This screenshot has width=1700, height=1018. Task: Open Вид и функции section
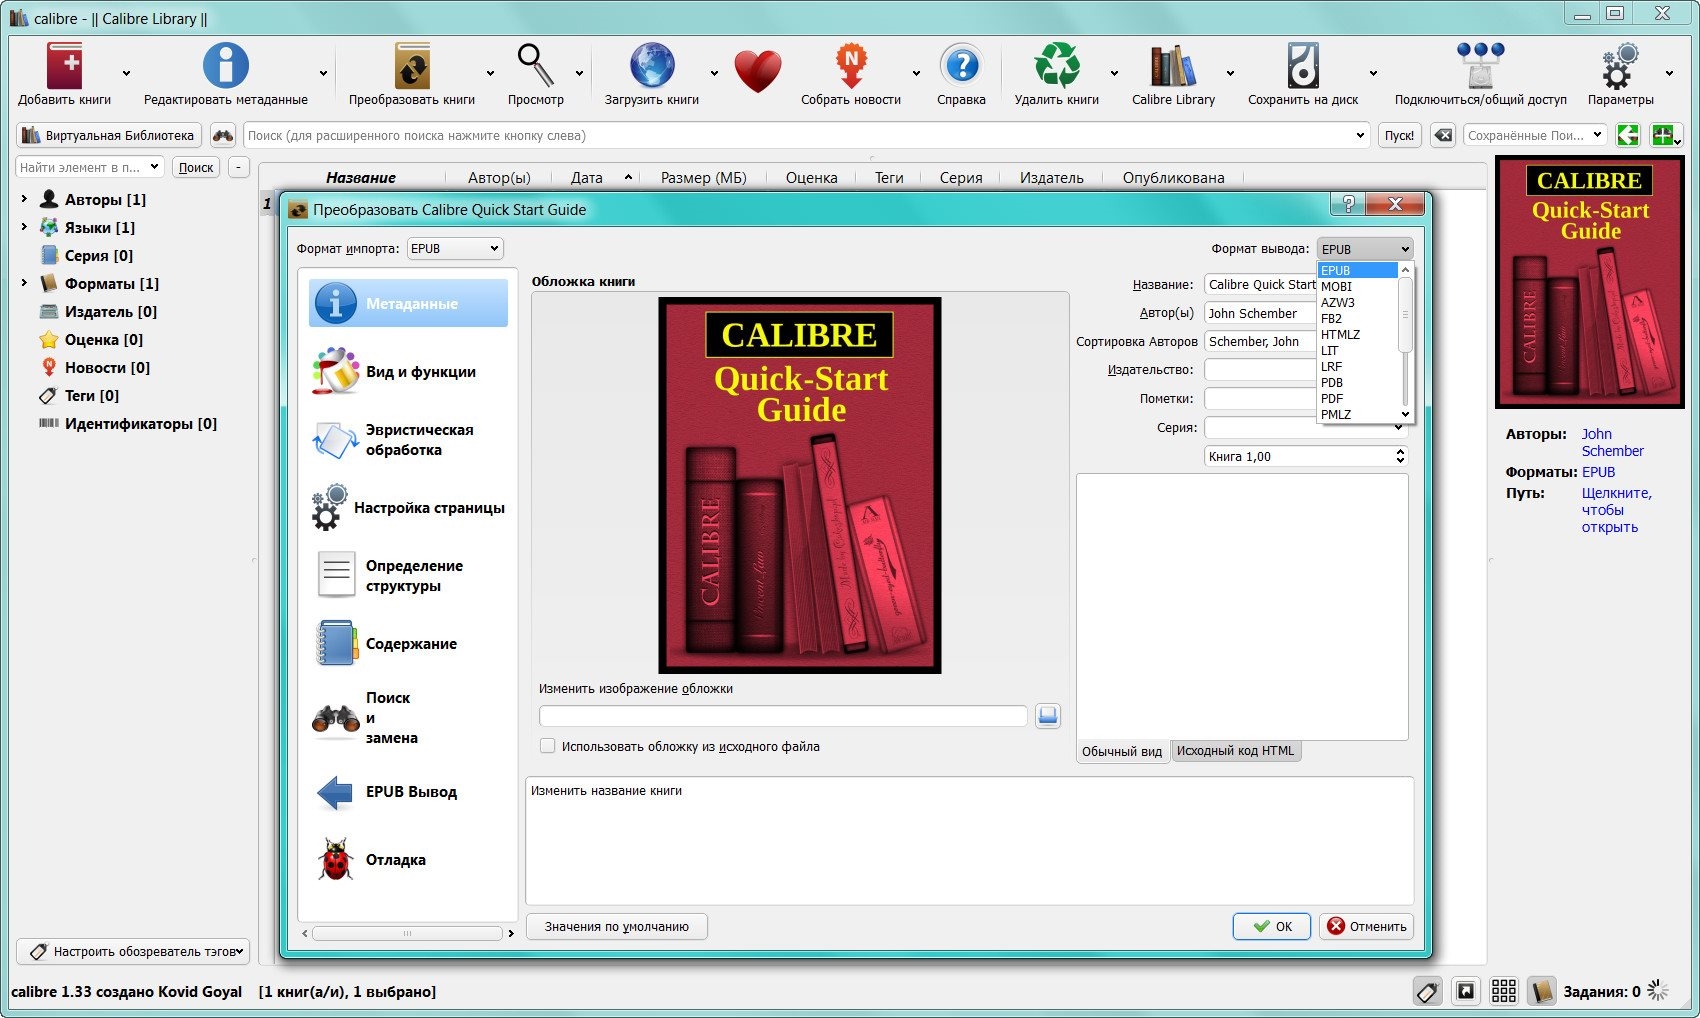point(408,372)
